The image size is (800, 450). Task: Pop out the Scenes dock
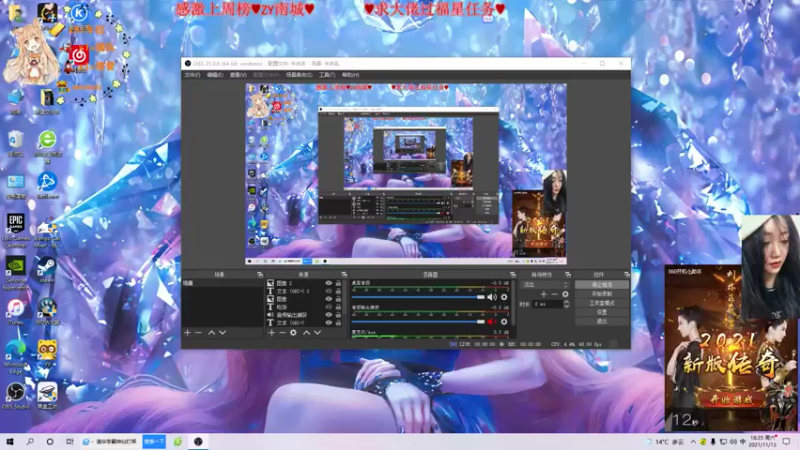pyautogui.click(x=260, y=274)
